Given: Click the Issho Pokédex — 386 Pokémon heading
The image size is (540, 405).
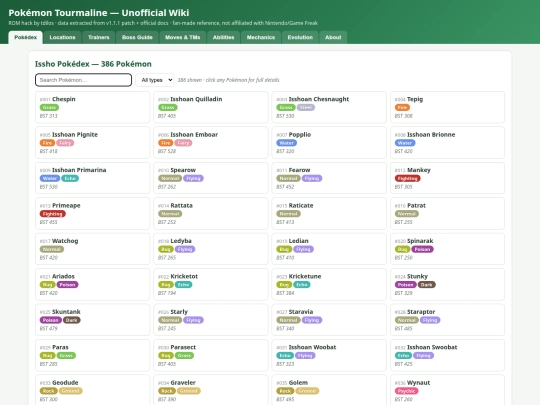Looking at the screenshot, I should point(93,64).
